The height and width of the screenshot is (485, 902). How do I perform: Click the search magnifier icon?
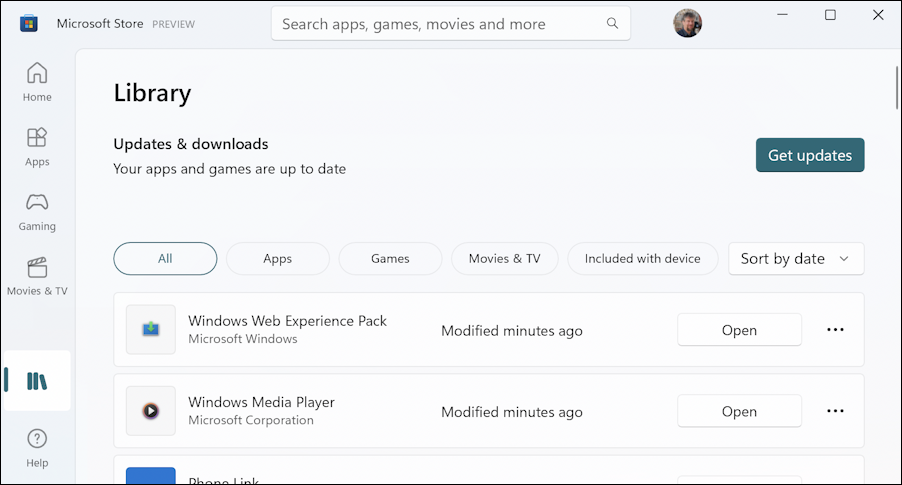point(612,23)
